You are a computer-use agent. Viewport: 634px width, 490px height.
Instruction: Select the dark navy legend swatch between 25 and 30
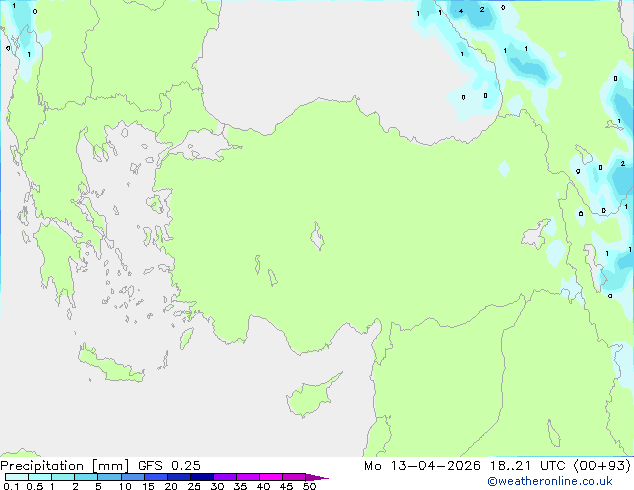tap(202, 477)
